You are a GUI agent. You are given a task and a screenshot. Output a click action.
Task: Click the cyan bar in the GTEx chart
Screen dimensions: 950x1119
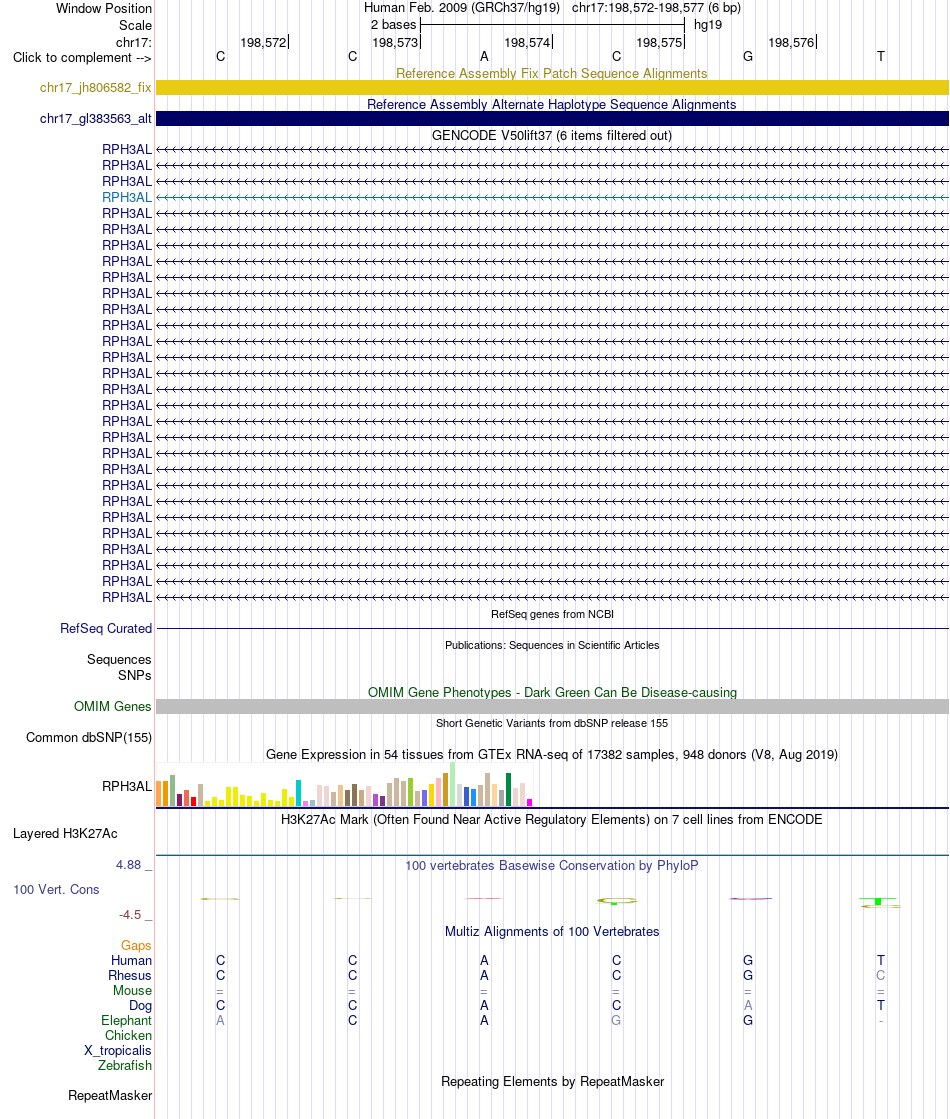[x=298, y=793]
